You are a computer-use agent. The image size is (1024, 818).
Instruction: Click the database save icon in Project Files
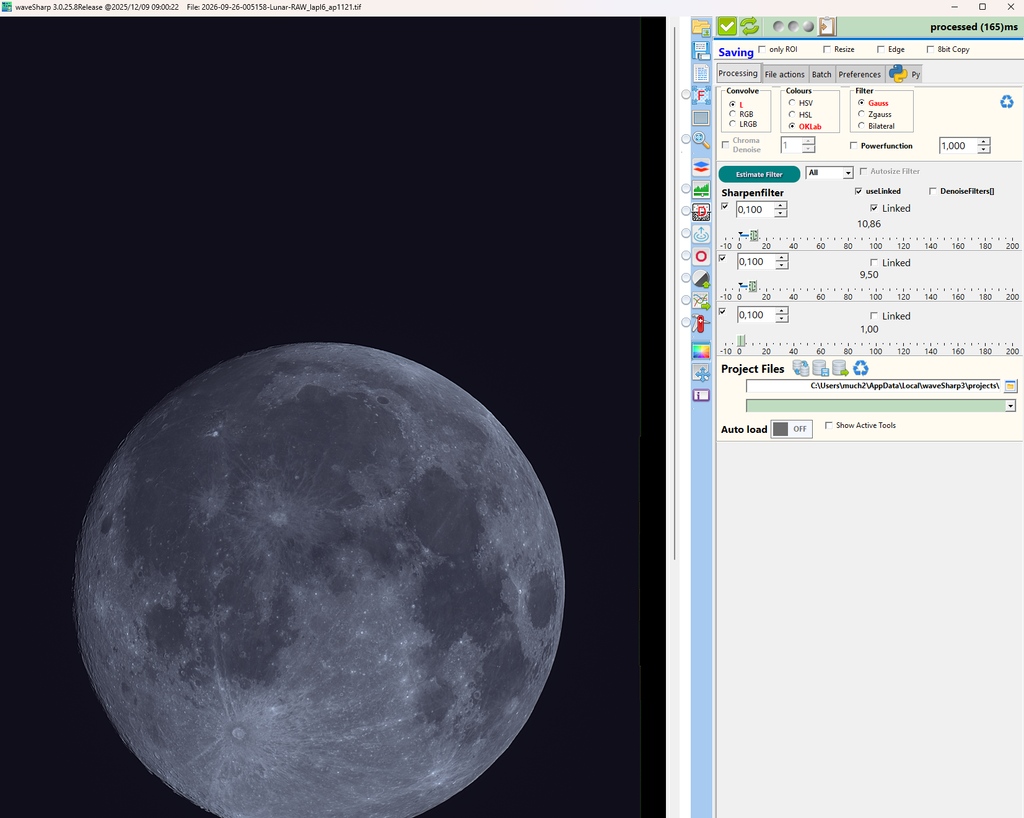click(x=820, y=368)
